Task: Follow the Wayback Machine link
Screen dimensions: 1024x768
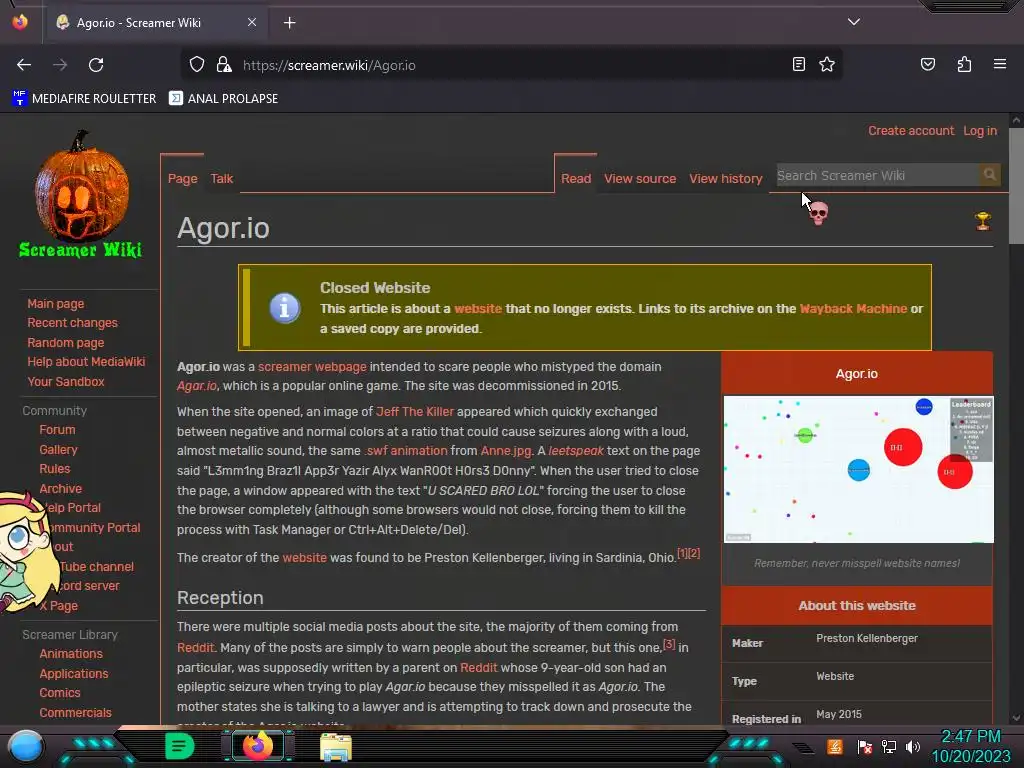Action: tap(853, 309)
